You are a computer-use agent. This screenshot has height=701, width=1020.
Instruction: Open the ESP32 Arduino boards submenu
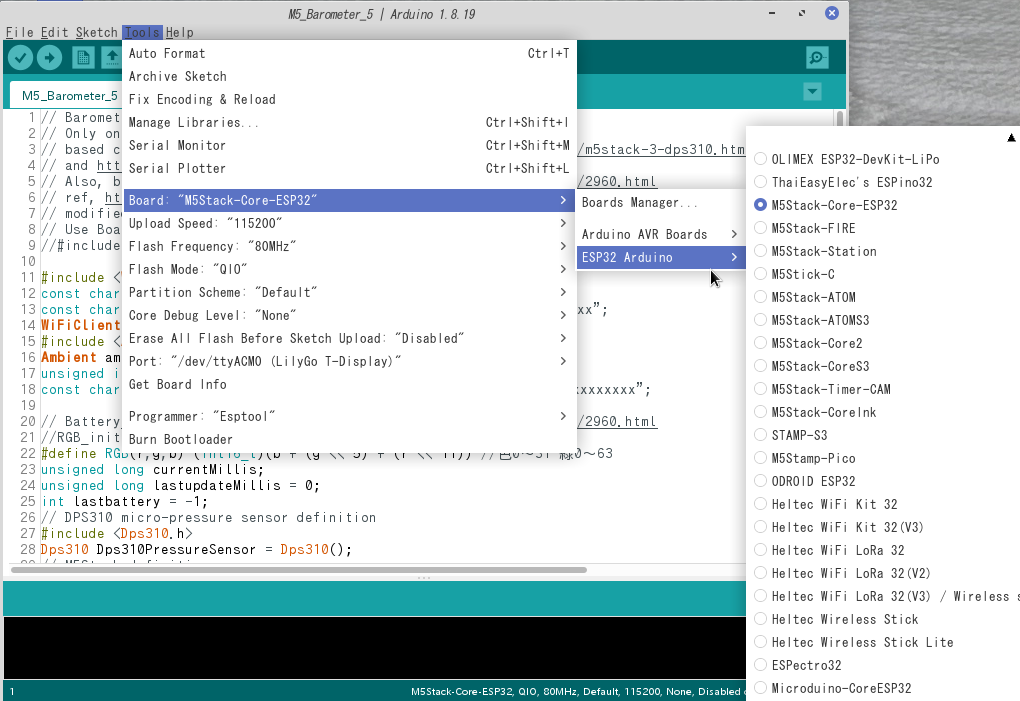click(x=660, y=258)
